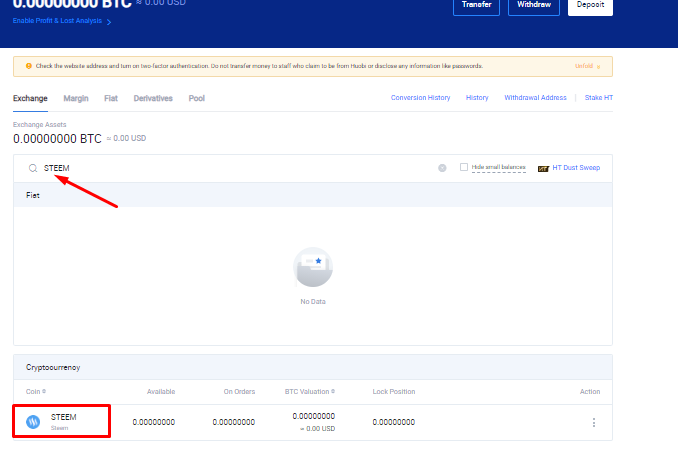Open the Stake HT link
Viewport: 678px width, 459px height.
point(599,98)
